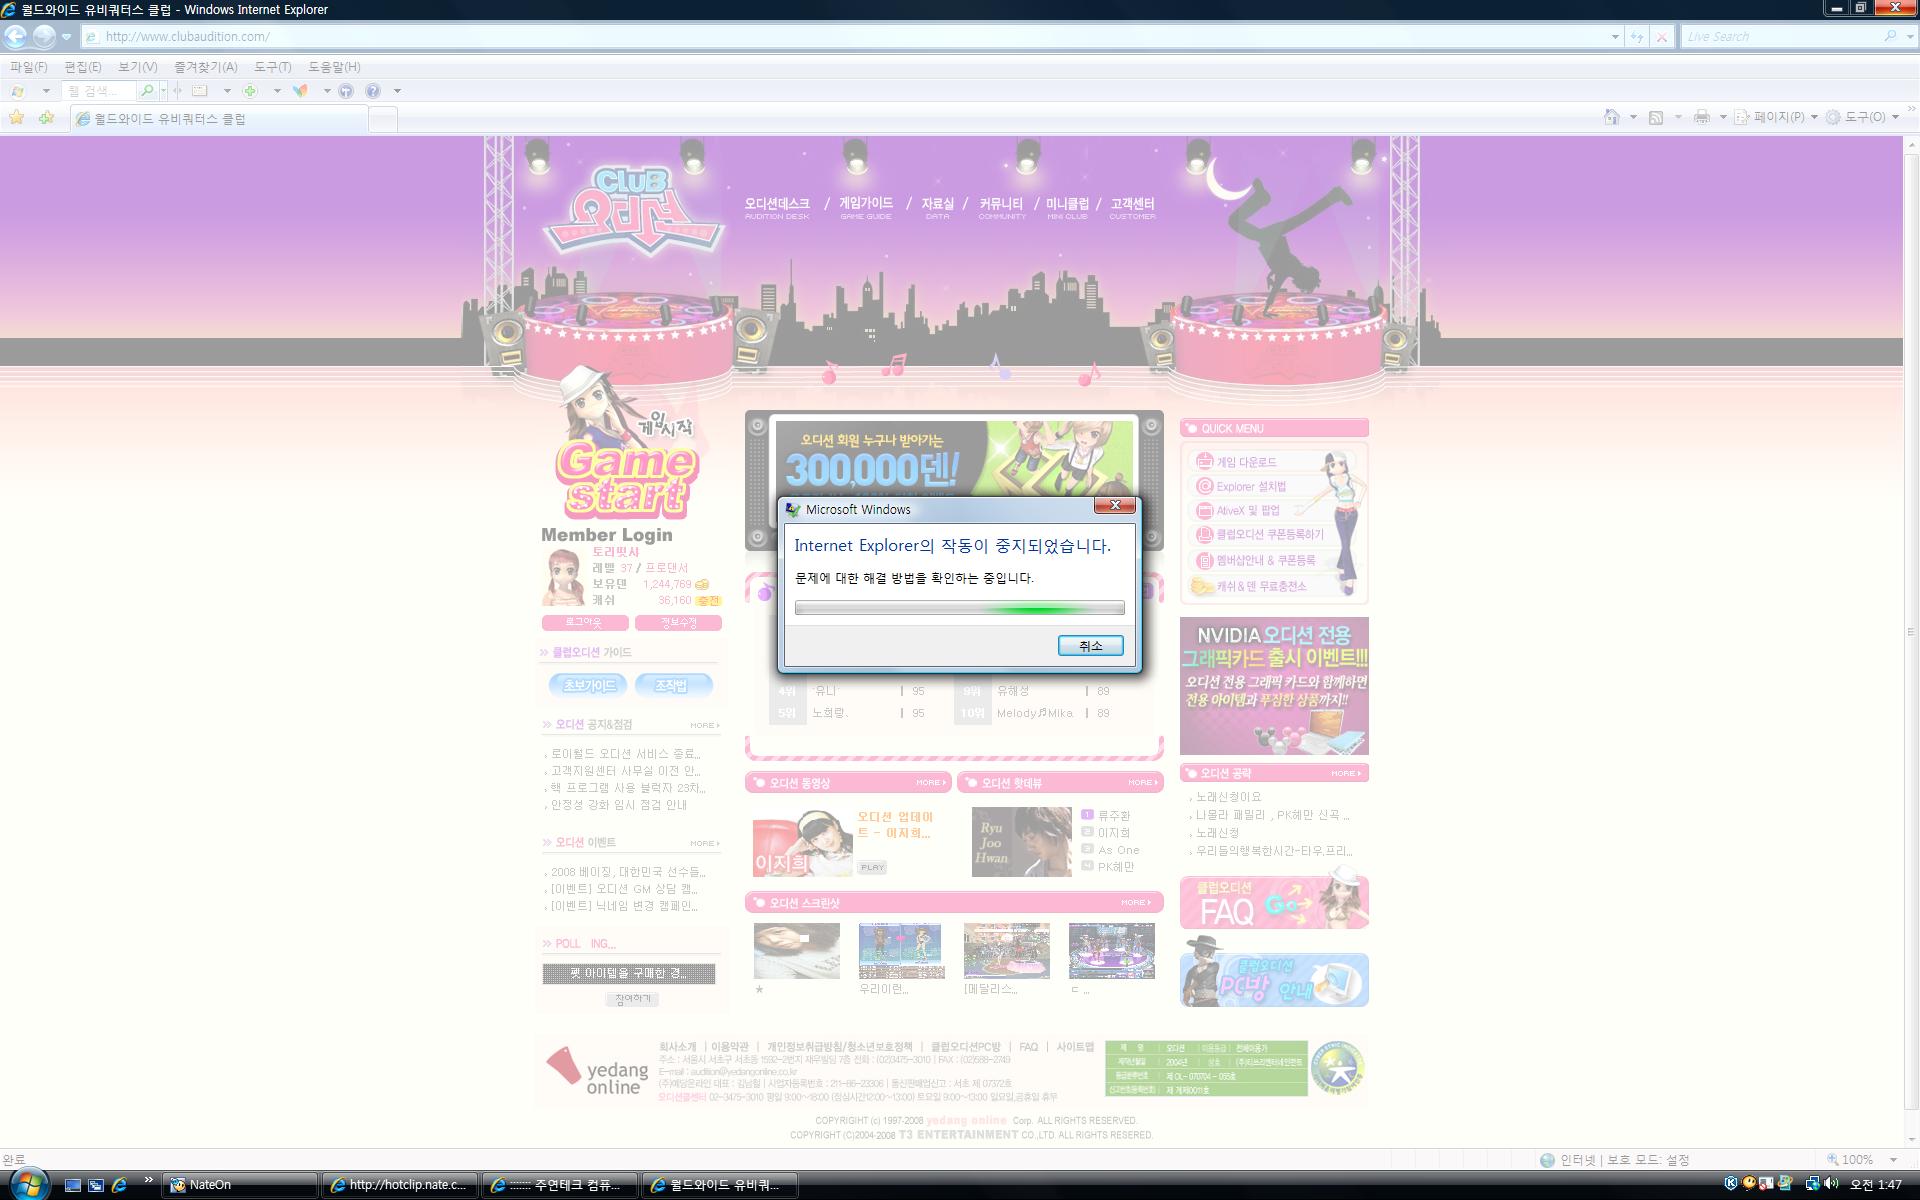Click the 오디션데스크 navigation menu
Image resolution: width=1920 pixels, height=1200 pixels.
coord(777,208)
